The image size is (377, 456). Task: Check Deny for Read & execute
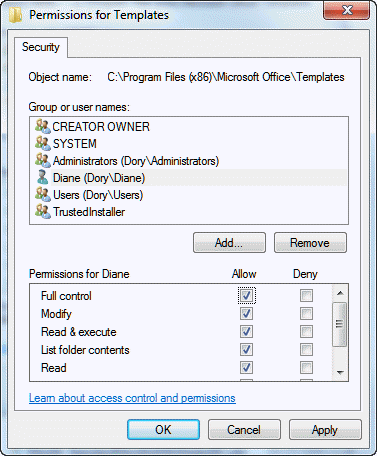(306, 331)
